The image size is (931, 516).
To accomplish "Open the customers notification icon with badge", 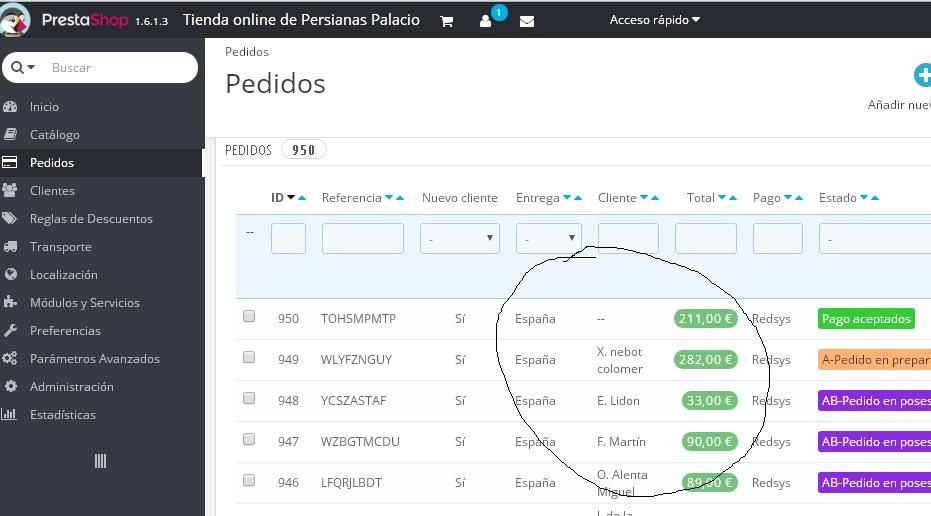I will point(486,21).
